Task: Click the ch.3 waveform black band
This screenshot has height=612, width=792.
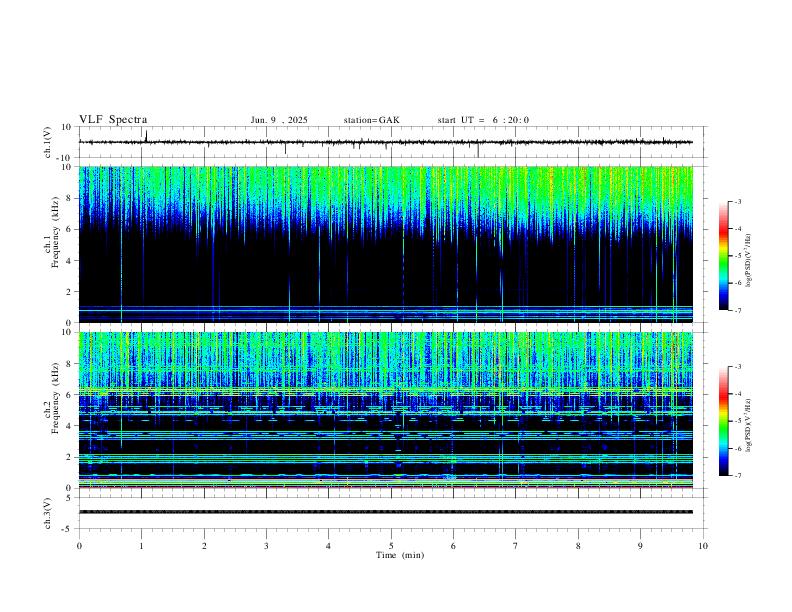Action: pyautogui.click(x=385, y=512)
